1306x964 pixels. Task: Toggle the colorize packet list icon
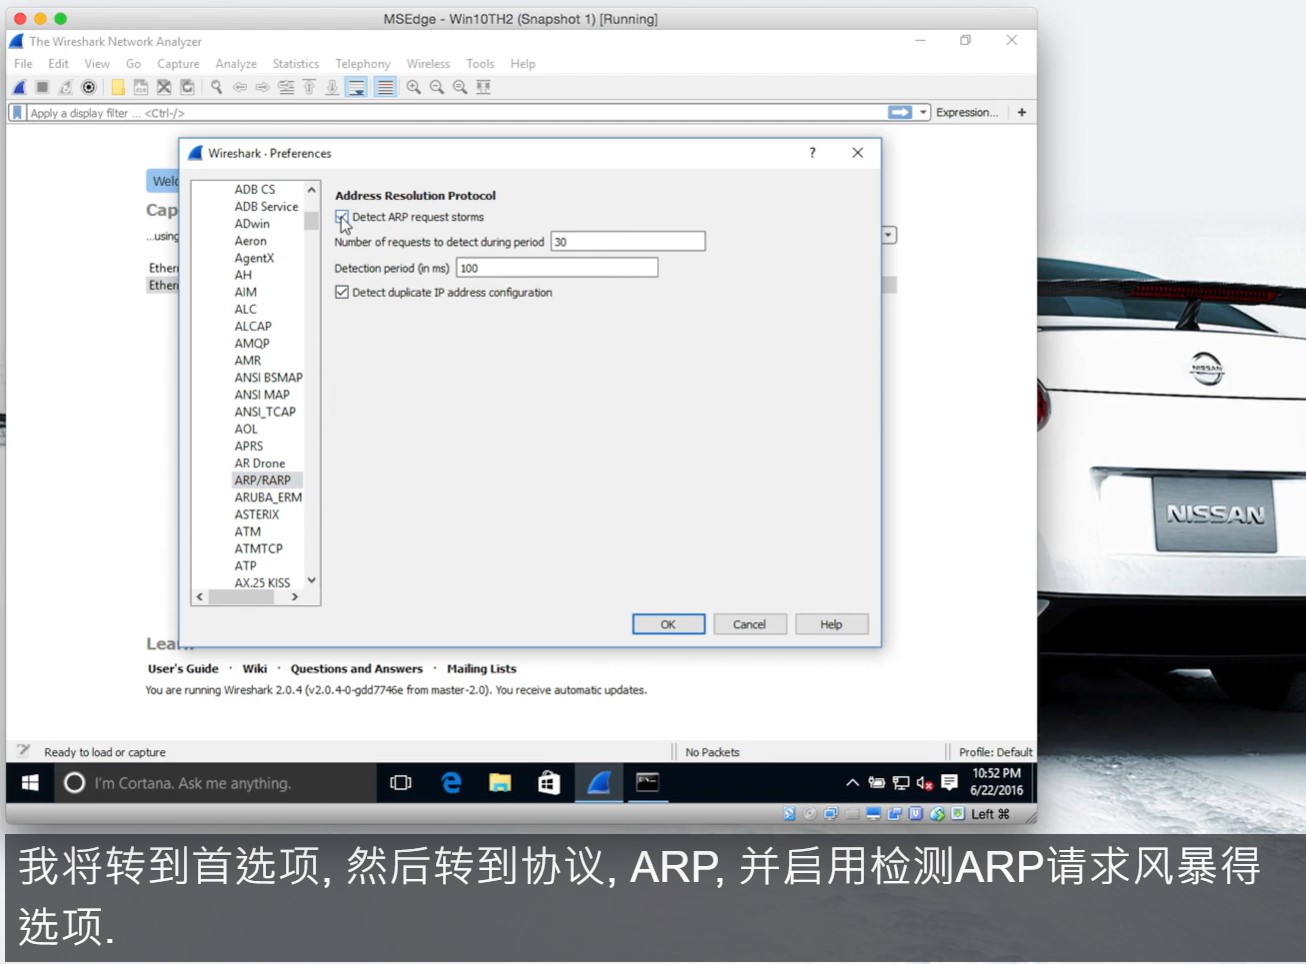(x=385, y=88)
